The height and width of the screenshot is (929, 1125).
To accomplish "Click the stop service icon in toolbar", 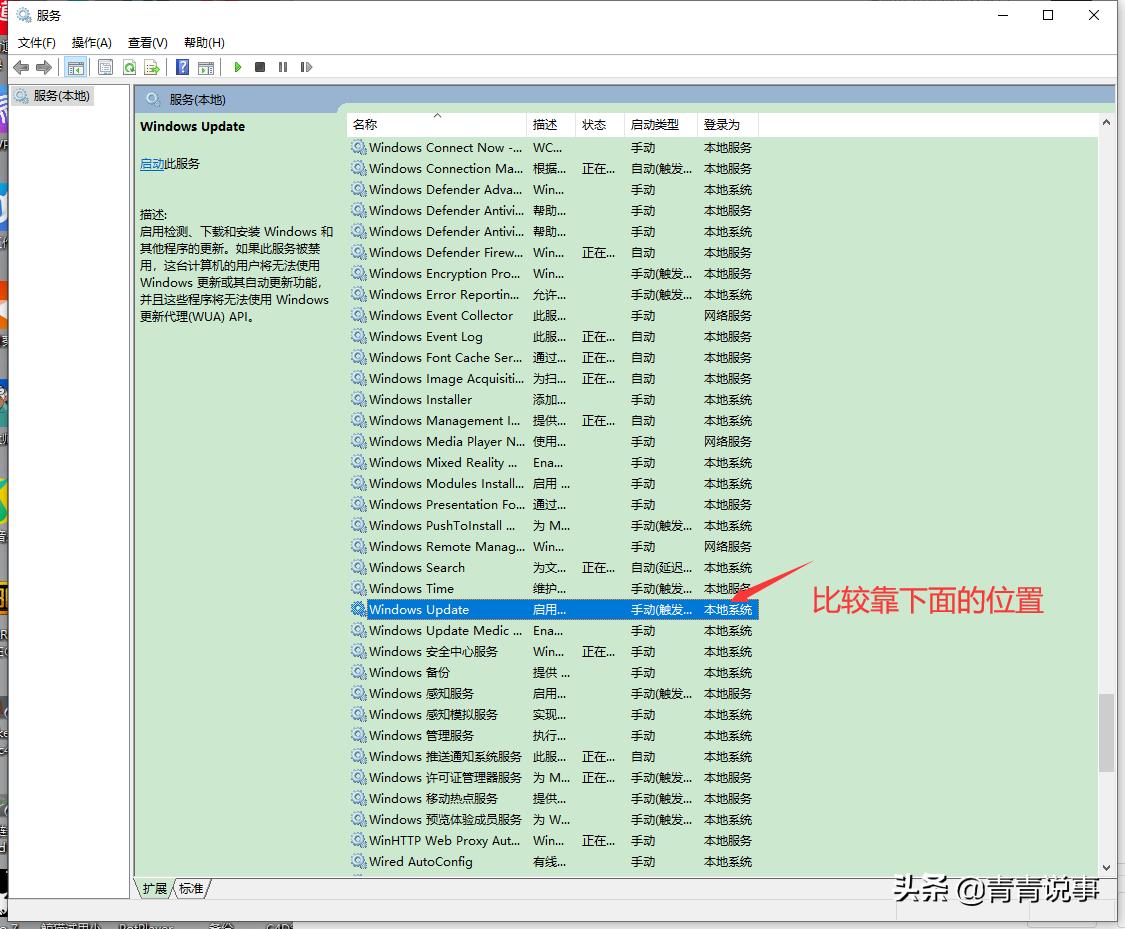I will point(260,67).
